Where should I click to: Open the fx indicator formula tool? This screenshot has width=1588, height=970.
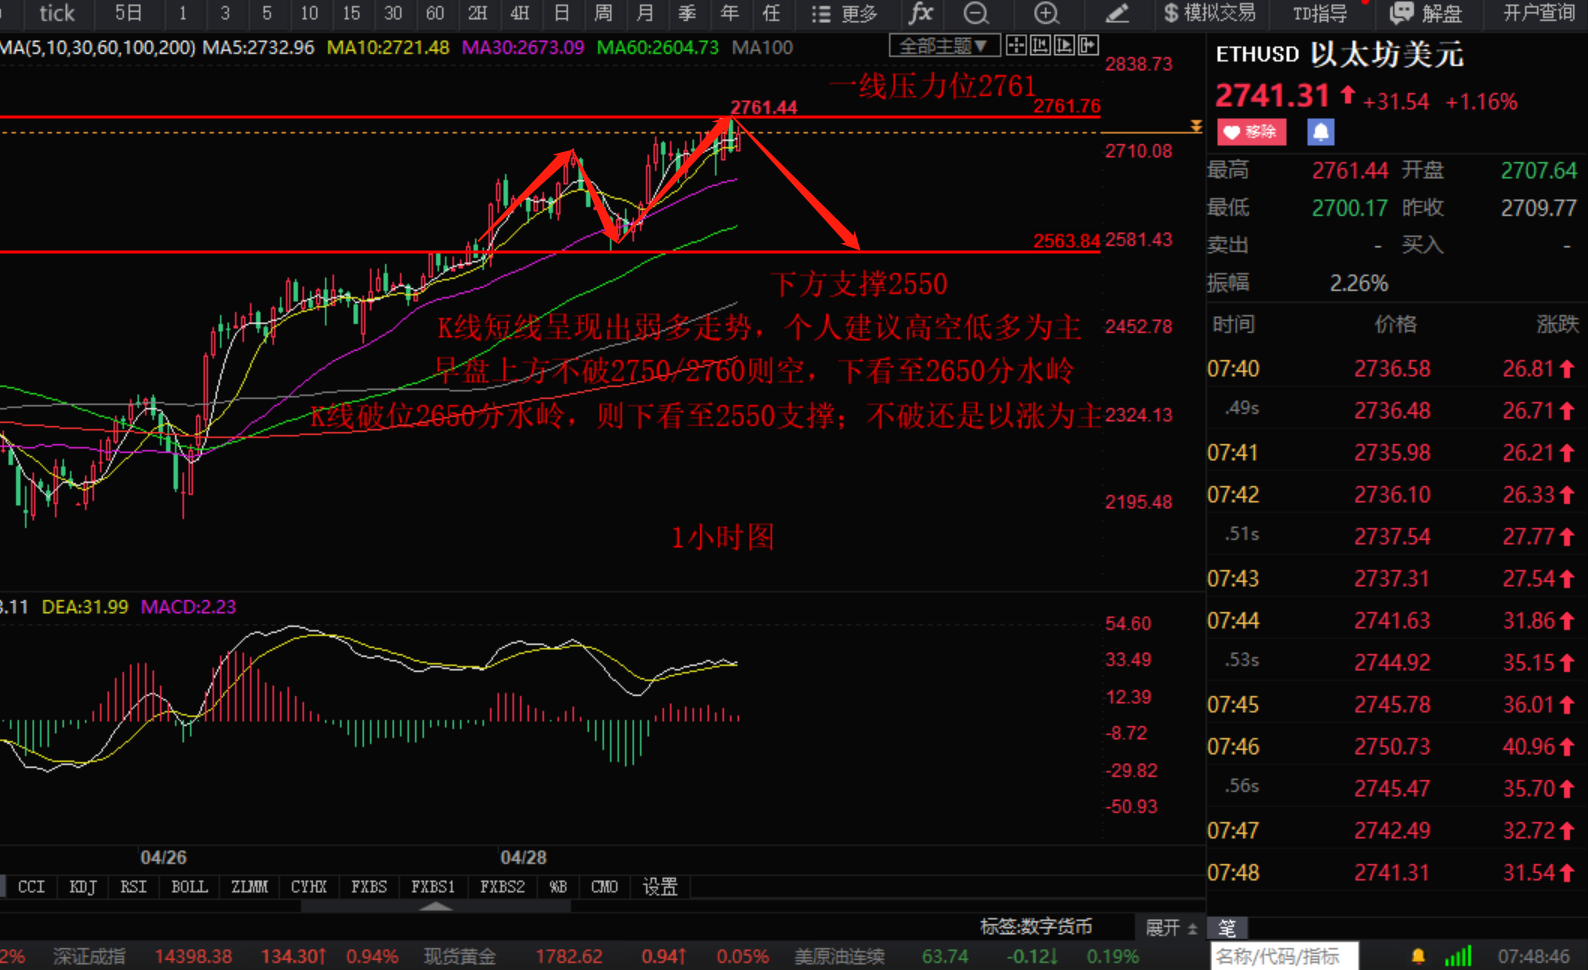[x=920, y=13]
